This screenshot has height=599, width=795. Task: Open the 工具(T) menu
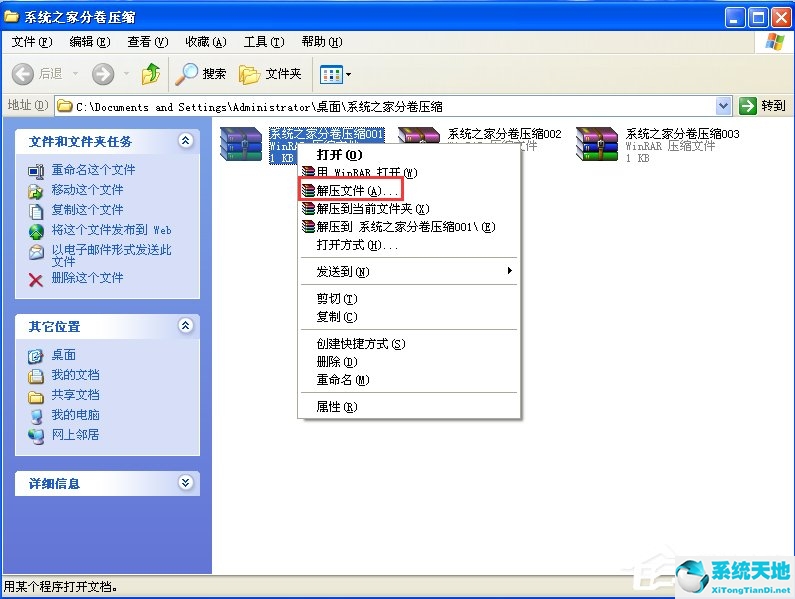coord(264,42)
